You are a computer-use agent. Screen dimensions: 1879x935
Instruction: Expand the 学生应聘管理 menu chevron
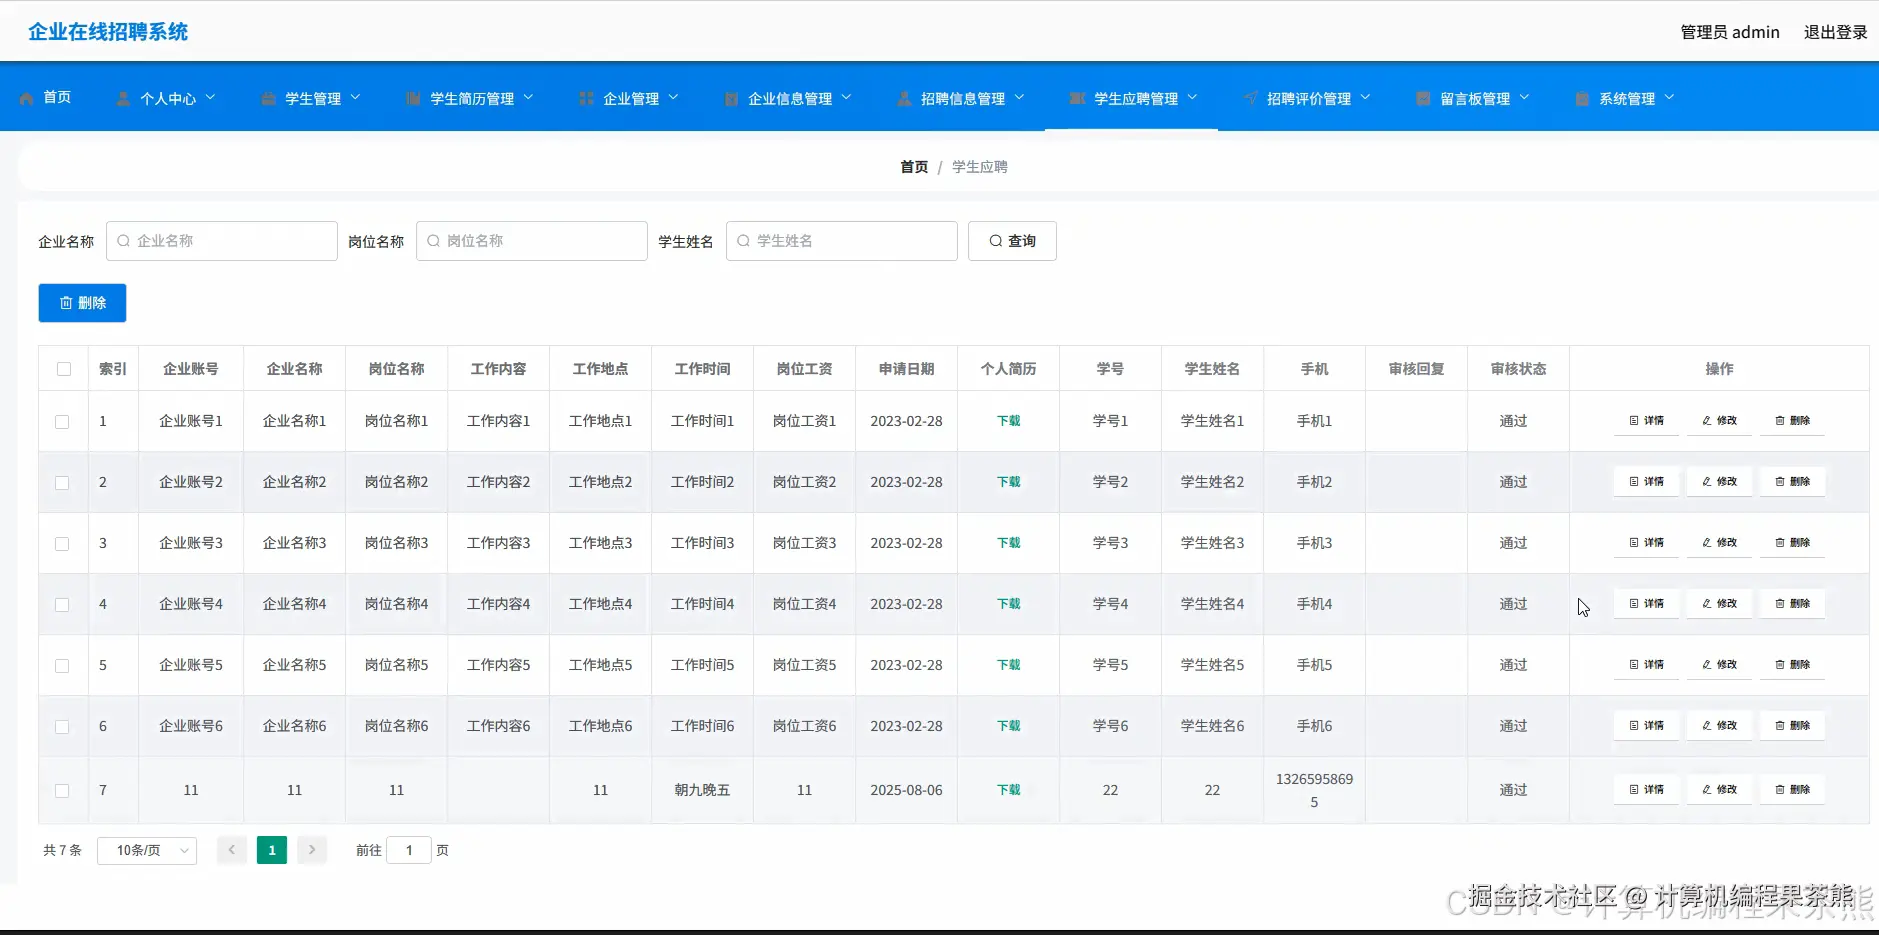click(1192, 97)
